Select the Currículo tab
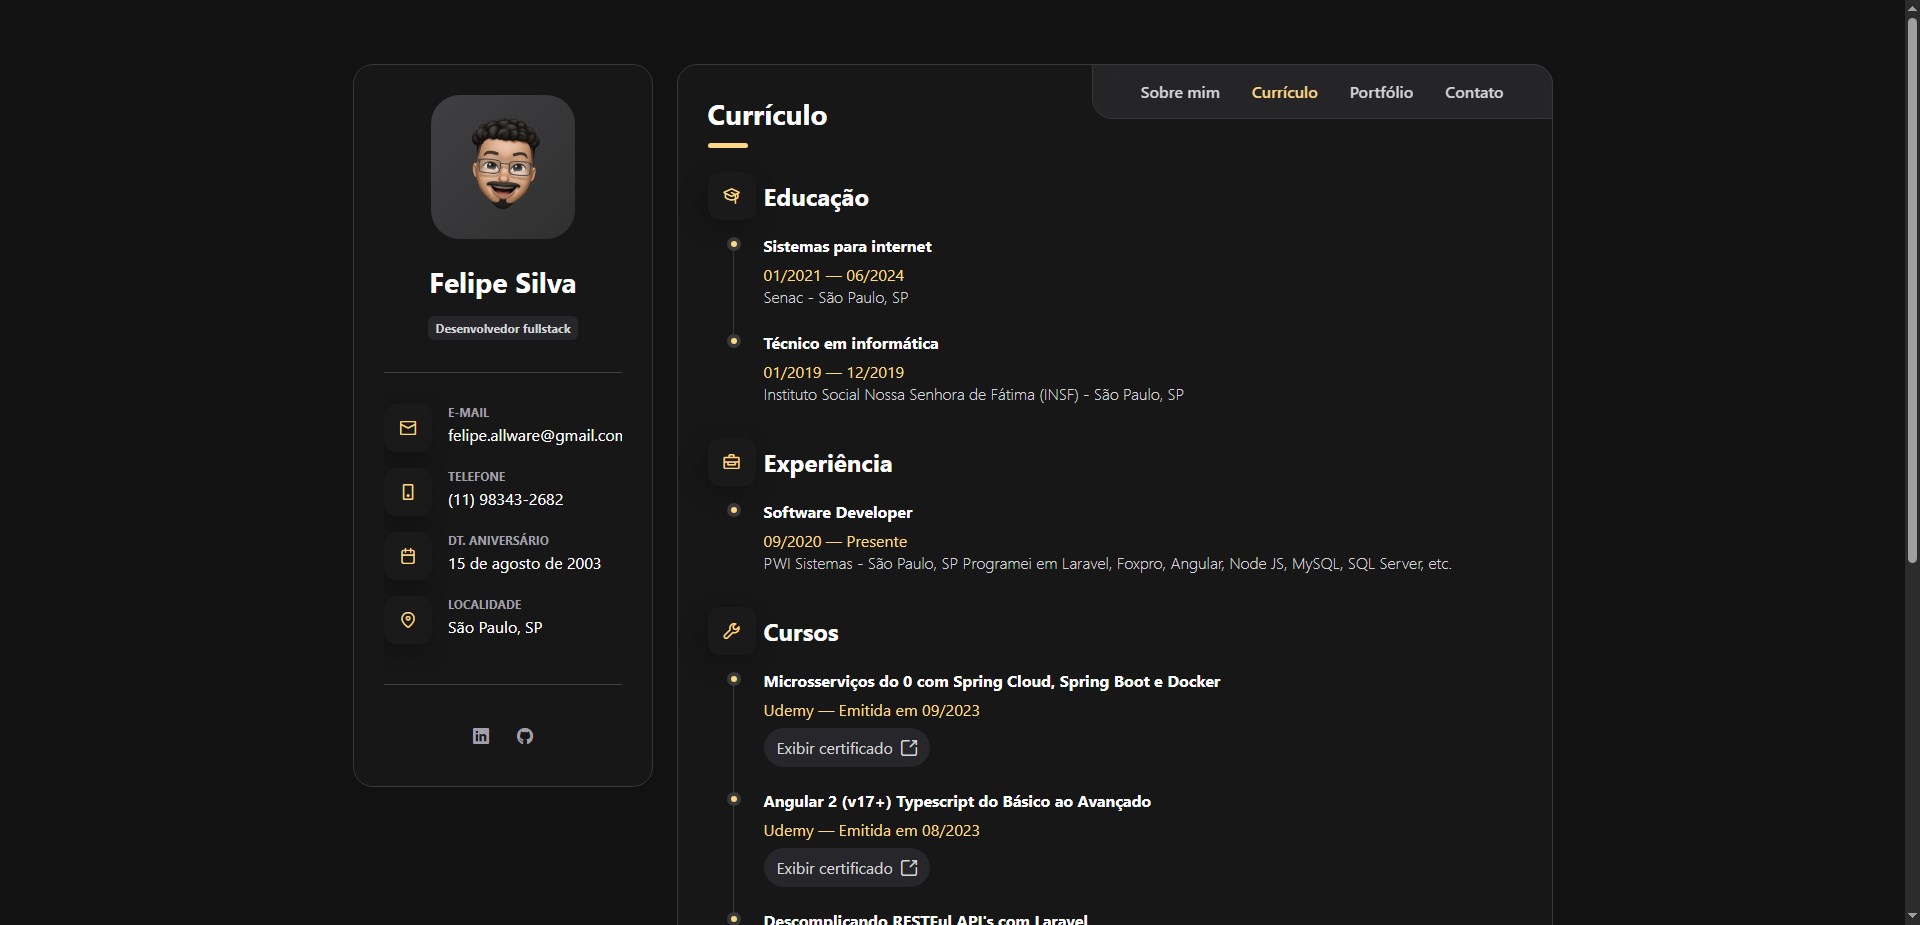Viewport: 1920px width, 925px height. (x=1285, y=92)
